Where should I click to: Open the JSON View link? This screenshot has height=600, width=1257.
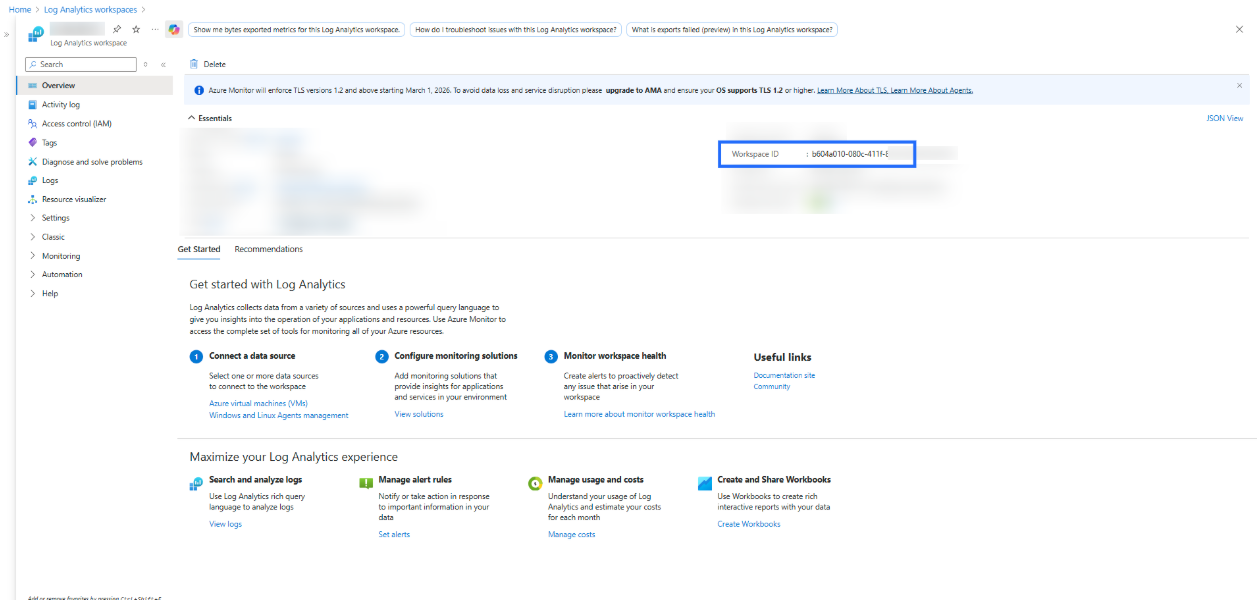(1225, 118)
